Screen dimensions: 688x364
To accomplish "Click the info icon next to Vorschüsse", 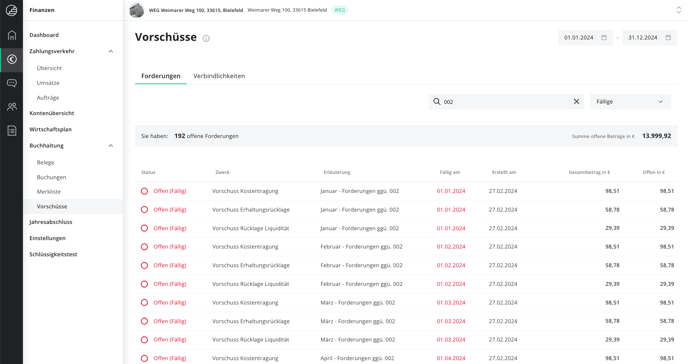I will coord(206,39).
